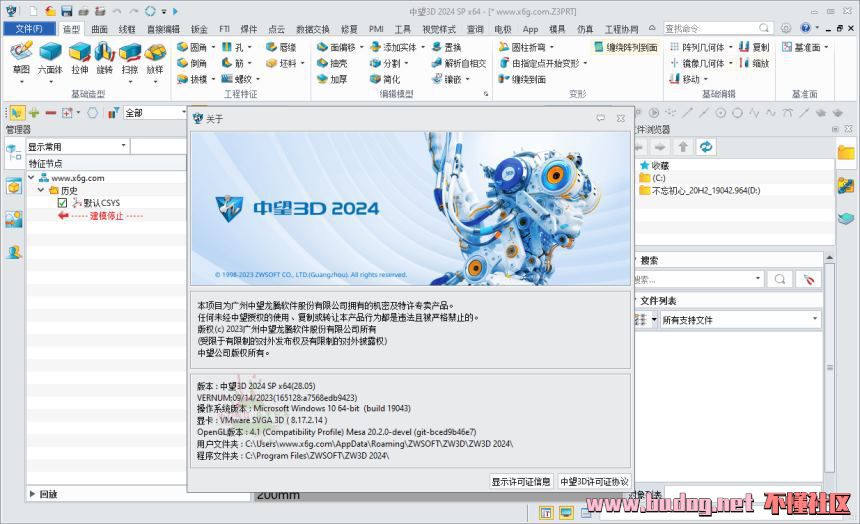Select the 面偏移 face offset tool
This screenshot has height=524, width=860.
click(337, 47)
